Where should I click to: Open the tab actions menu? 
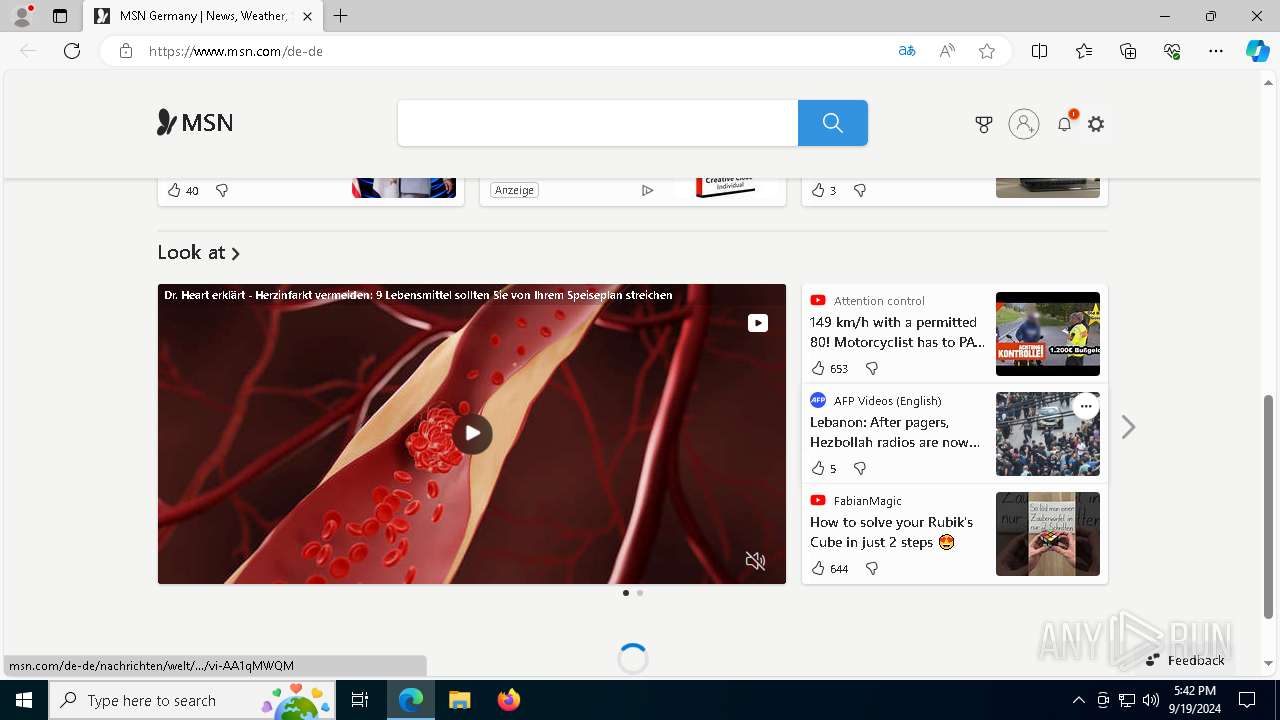(x=60, y=16)
